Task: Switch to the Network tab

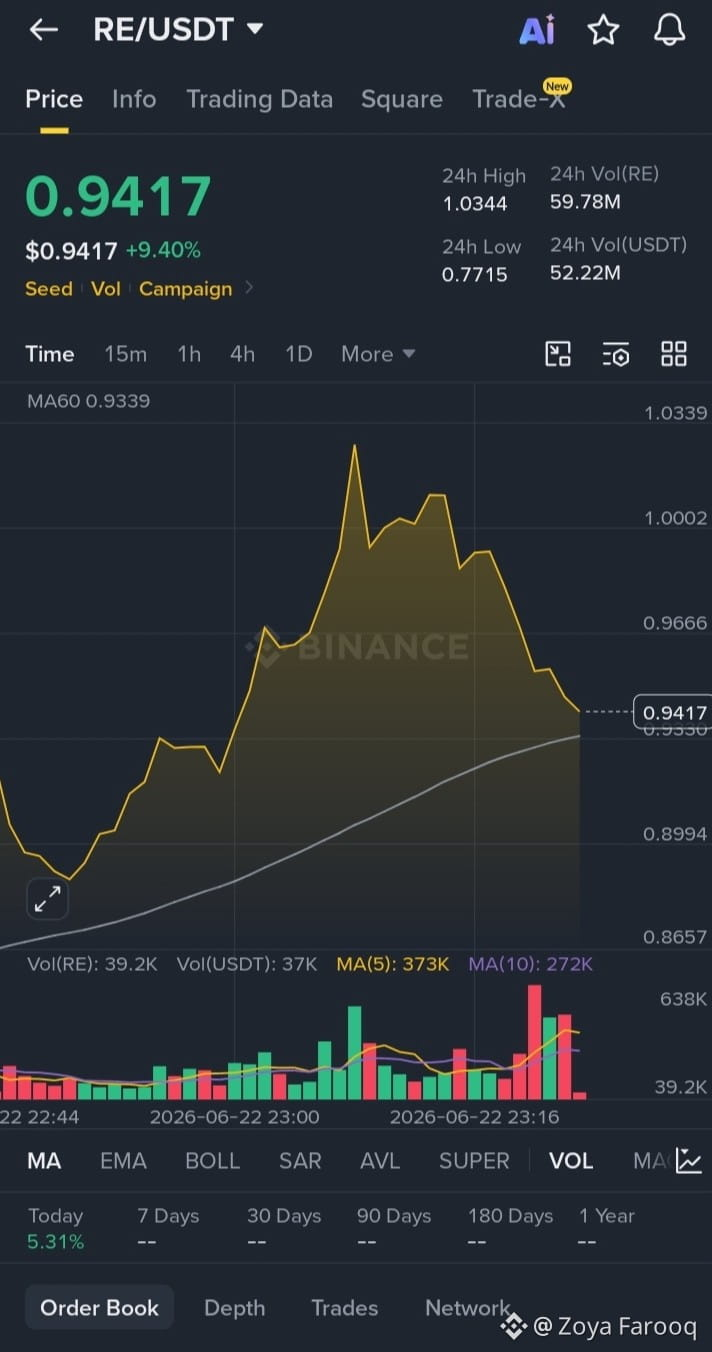Action: click(468, 1308)
